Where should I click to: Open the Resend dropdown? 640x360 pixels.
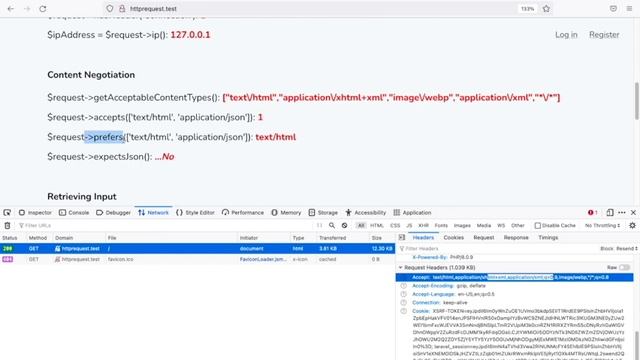pyautogui.click(x=627, y=249)
